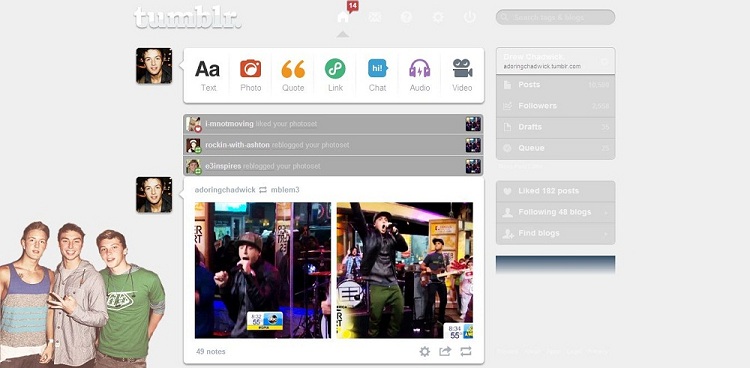This screenshot has height=368, width=750.
Task: Create a new Chat post
Action: click(x=377, y=75)
